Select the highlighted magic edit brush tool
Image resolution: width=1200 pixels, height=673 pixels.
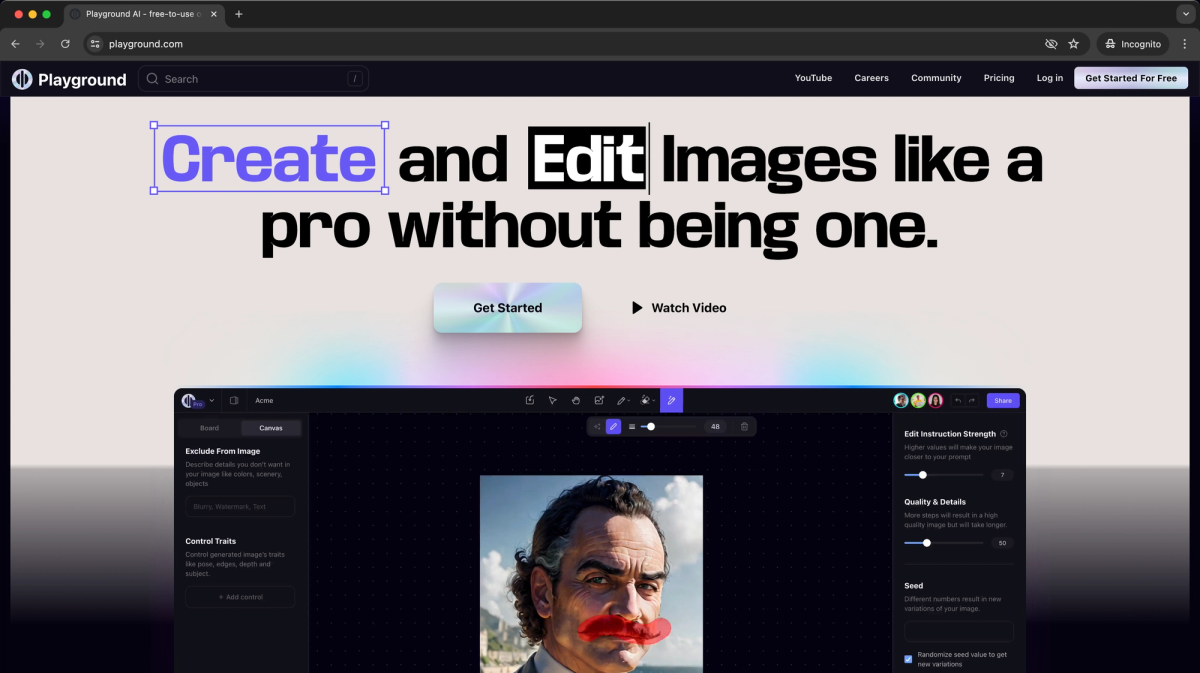point(671,400)
